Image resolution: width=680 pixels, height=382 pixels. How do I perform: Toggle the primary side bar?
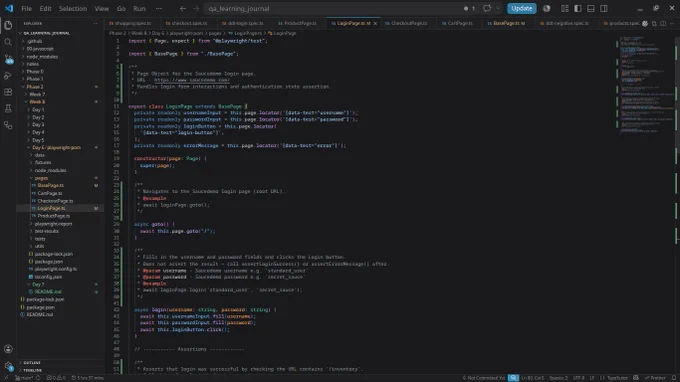pyautogui.click(x=578, y=8)
